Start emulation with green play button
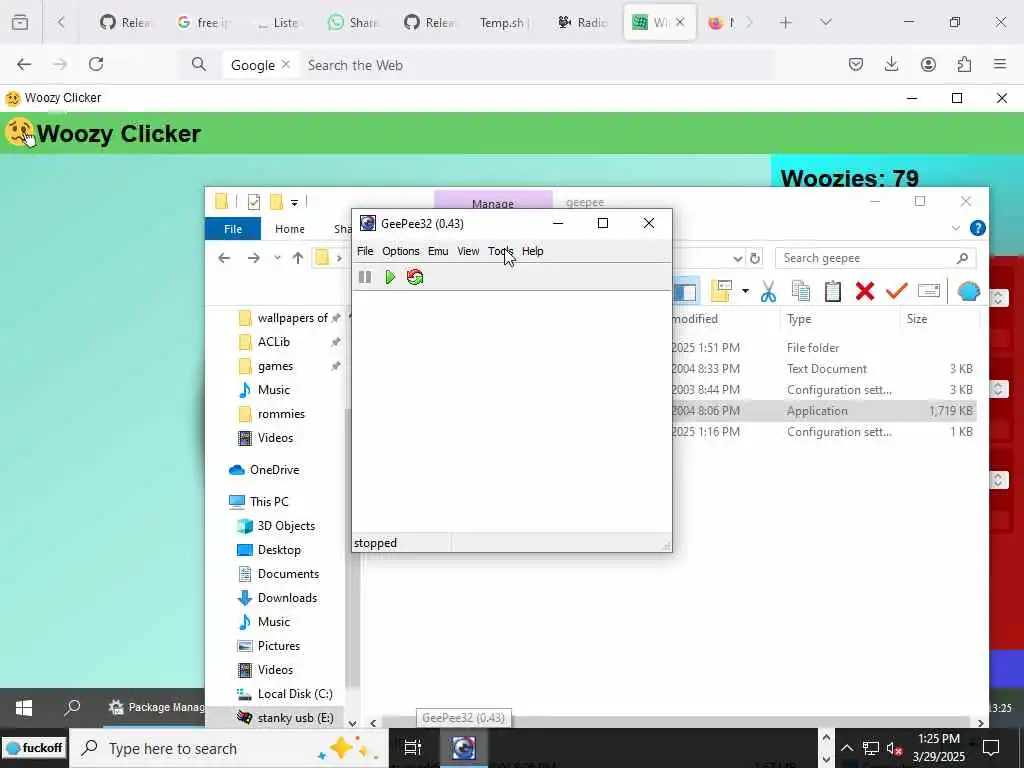1024x768 pixels. (390, 278)
